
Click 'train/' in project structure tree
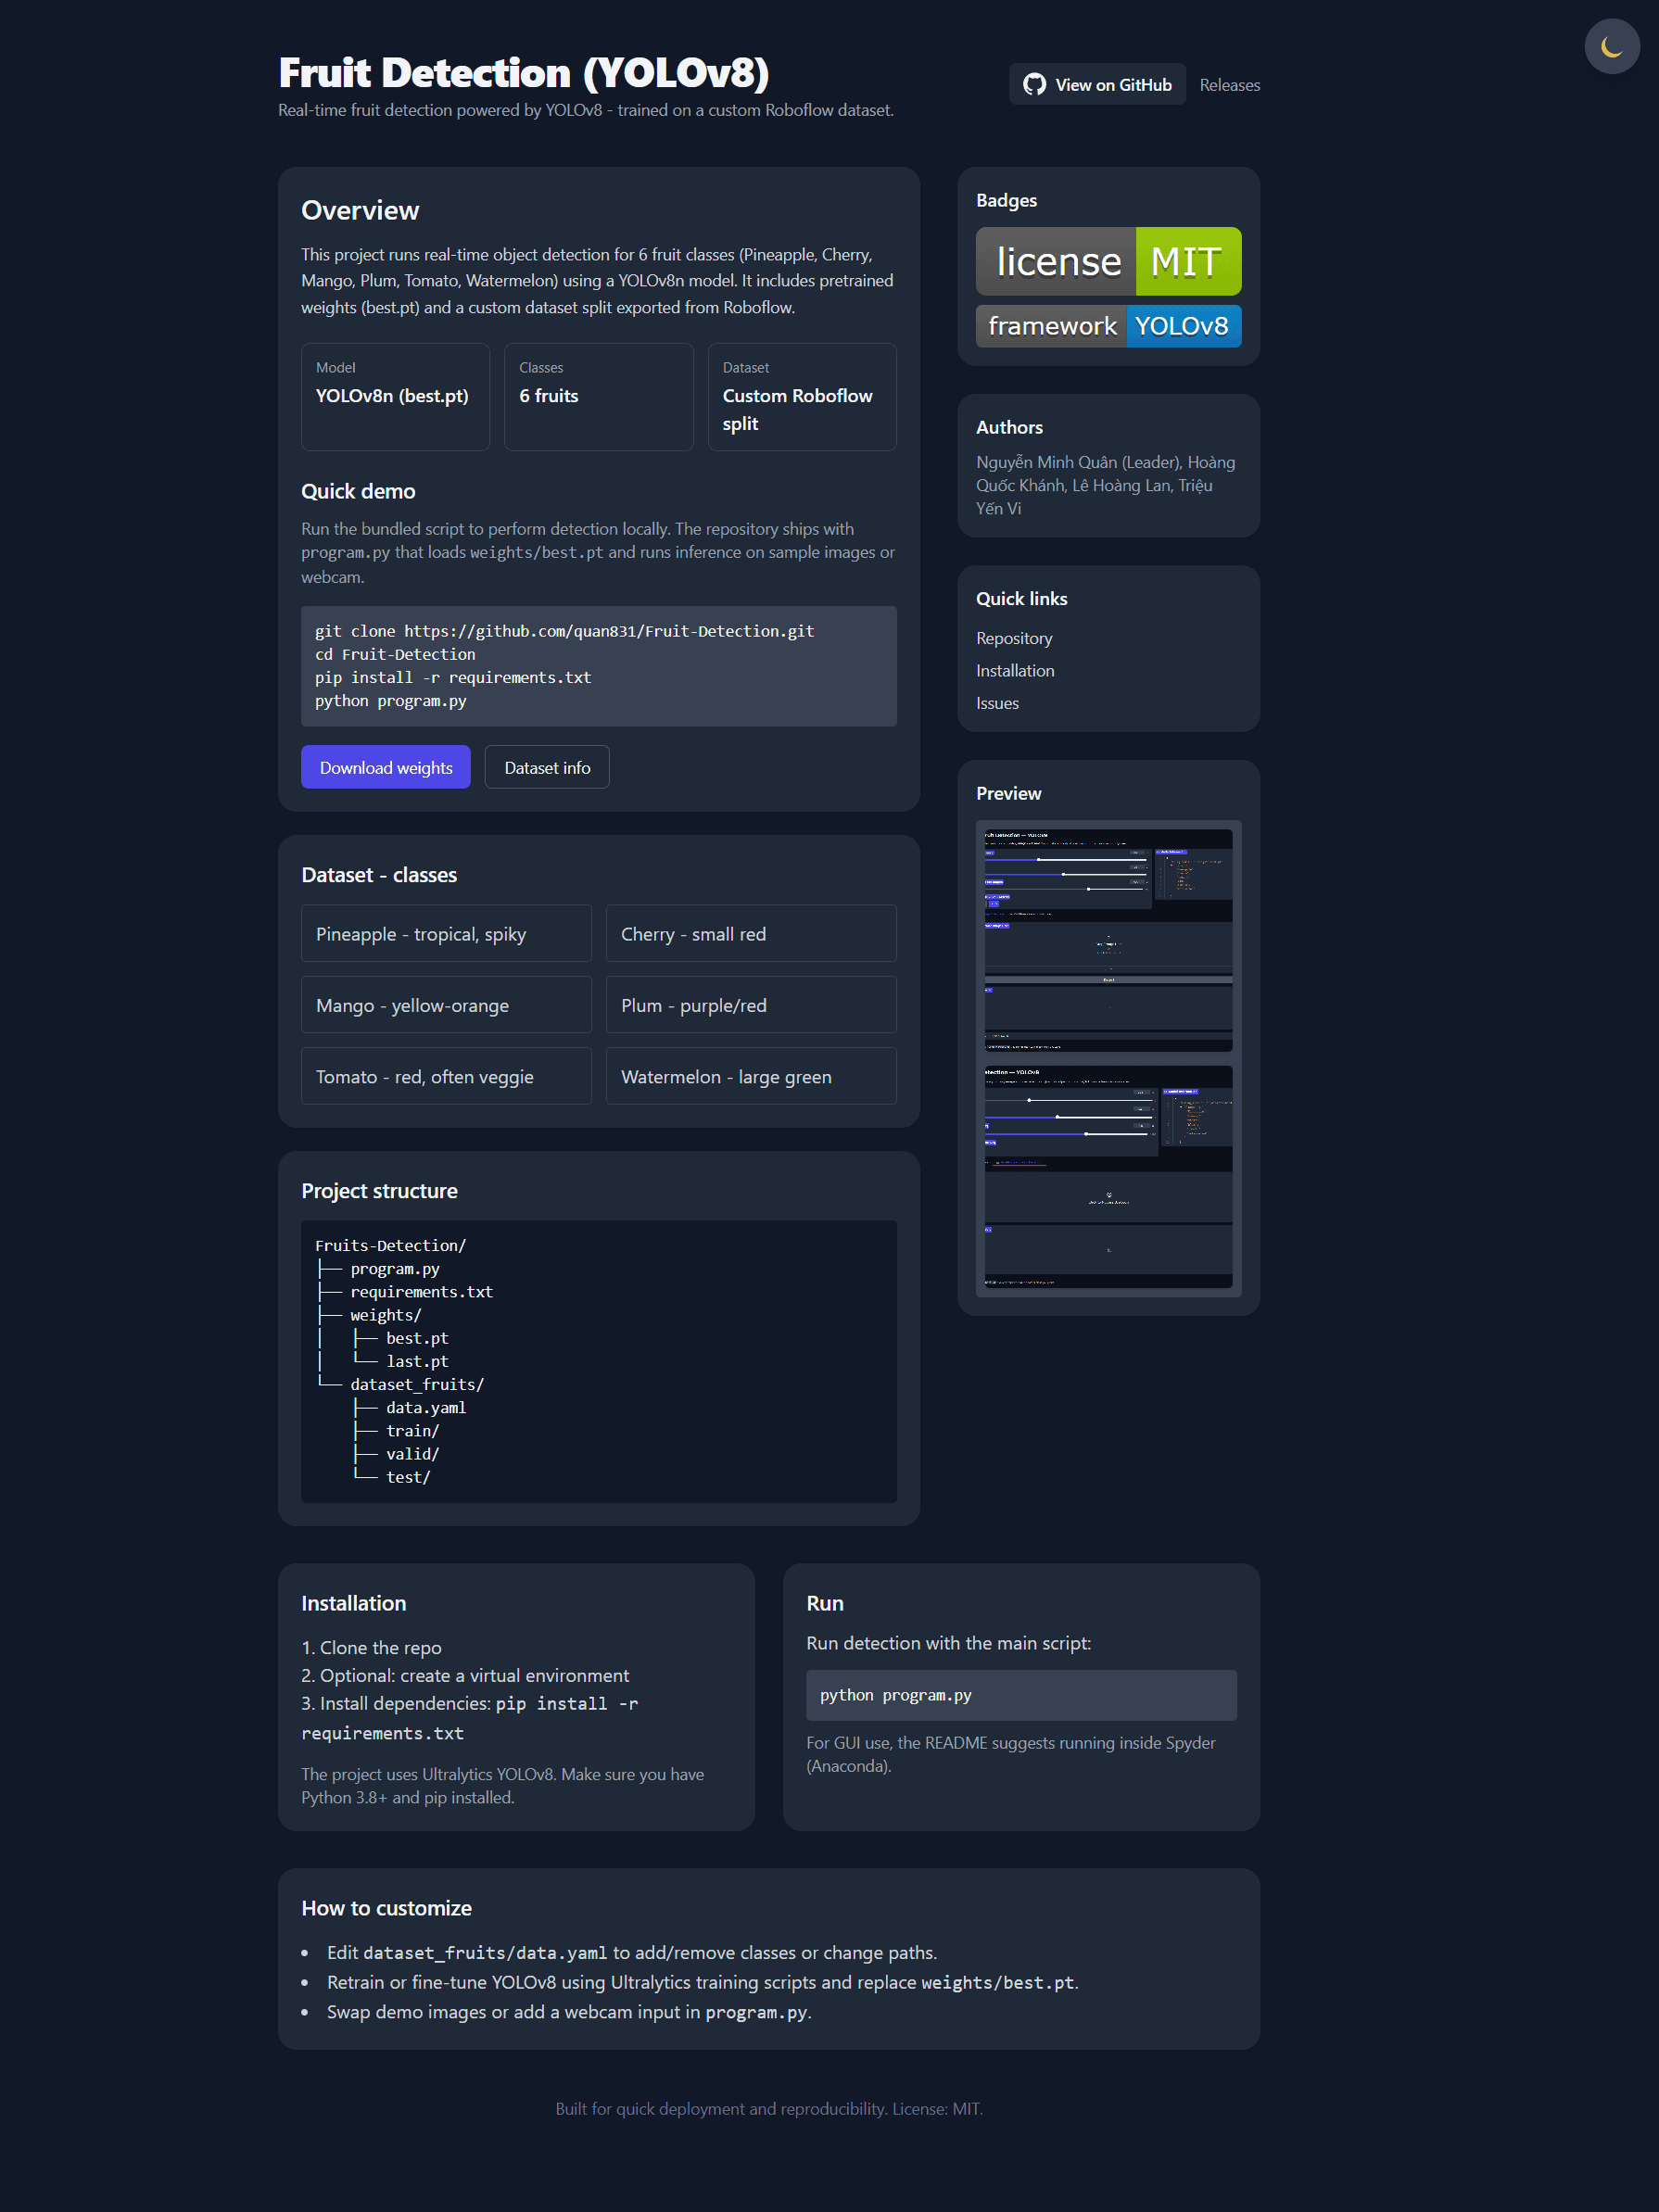tap(412, 1431)
